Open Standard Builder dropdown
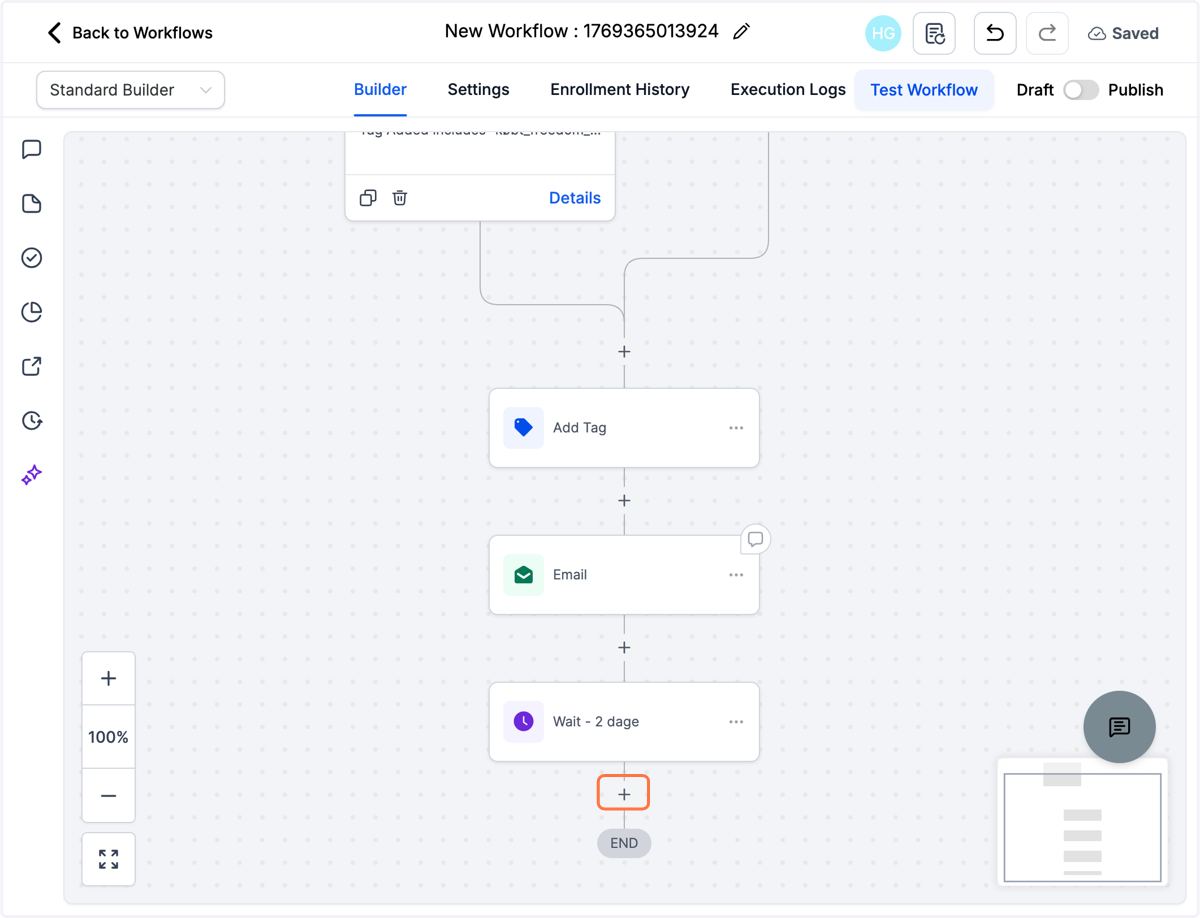This screenshot has width=1200, height=918. pyautogui.click(x=130, y=90)
